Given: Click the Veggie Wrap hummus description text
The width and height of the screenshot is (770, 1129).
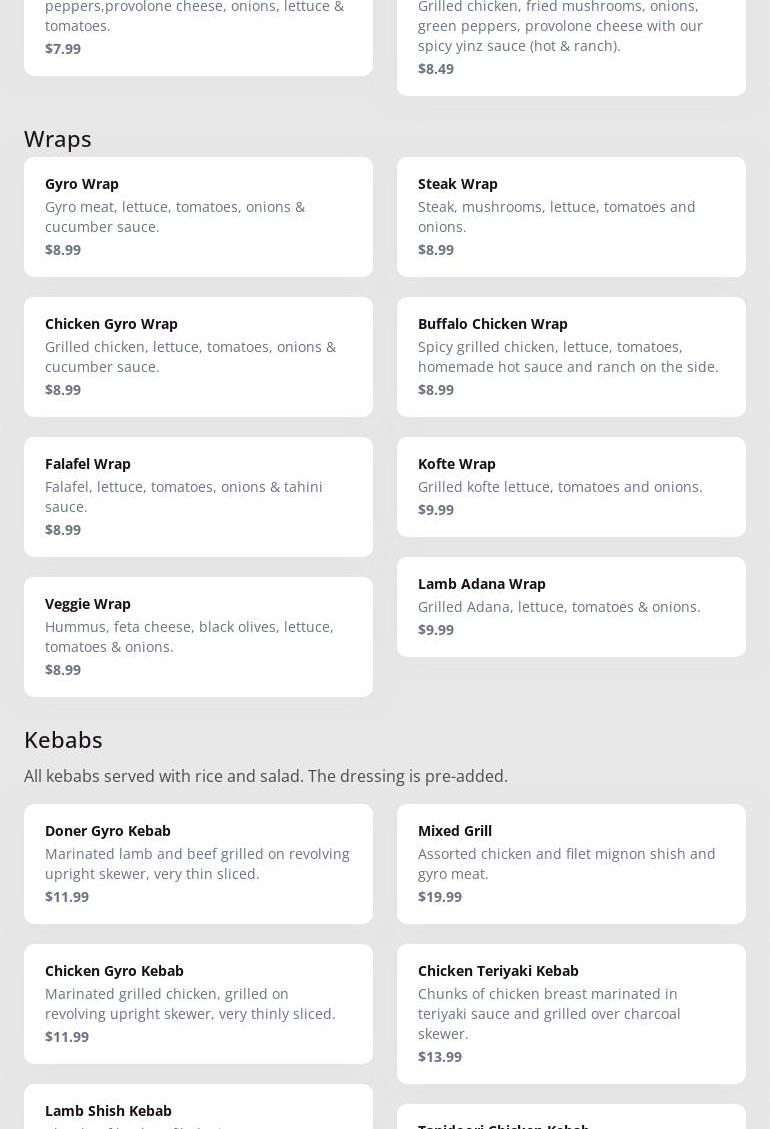Looking at the screenshot, I should click(189, 636).
